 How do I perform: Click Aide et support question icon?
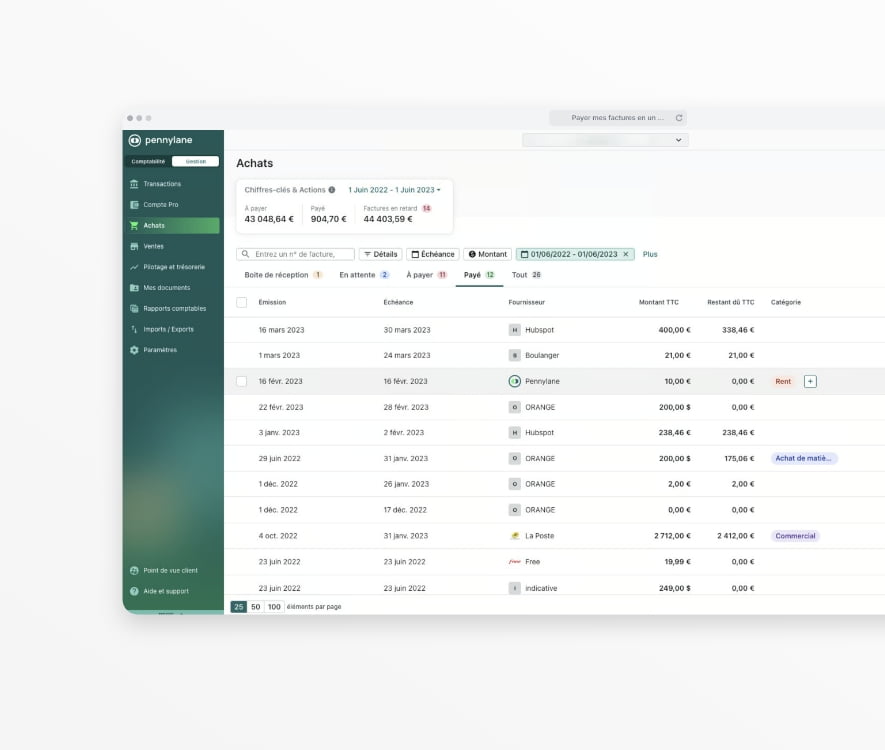(134, 591)
